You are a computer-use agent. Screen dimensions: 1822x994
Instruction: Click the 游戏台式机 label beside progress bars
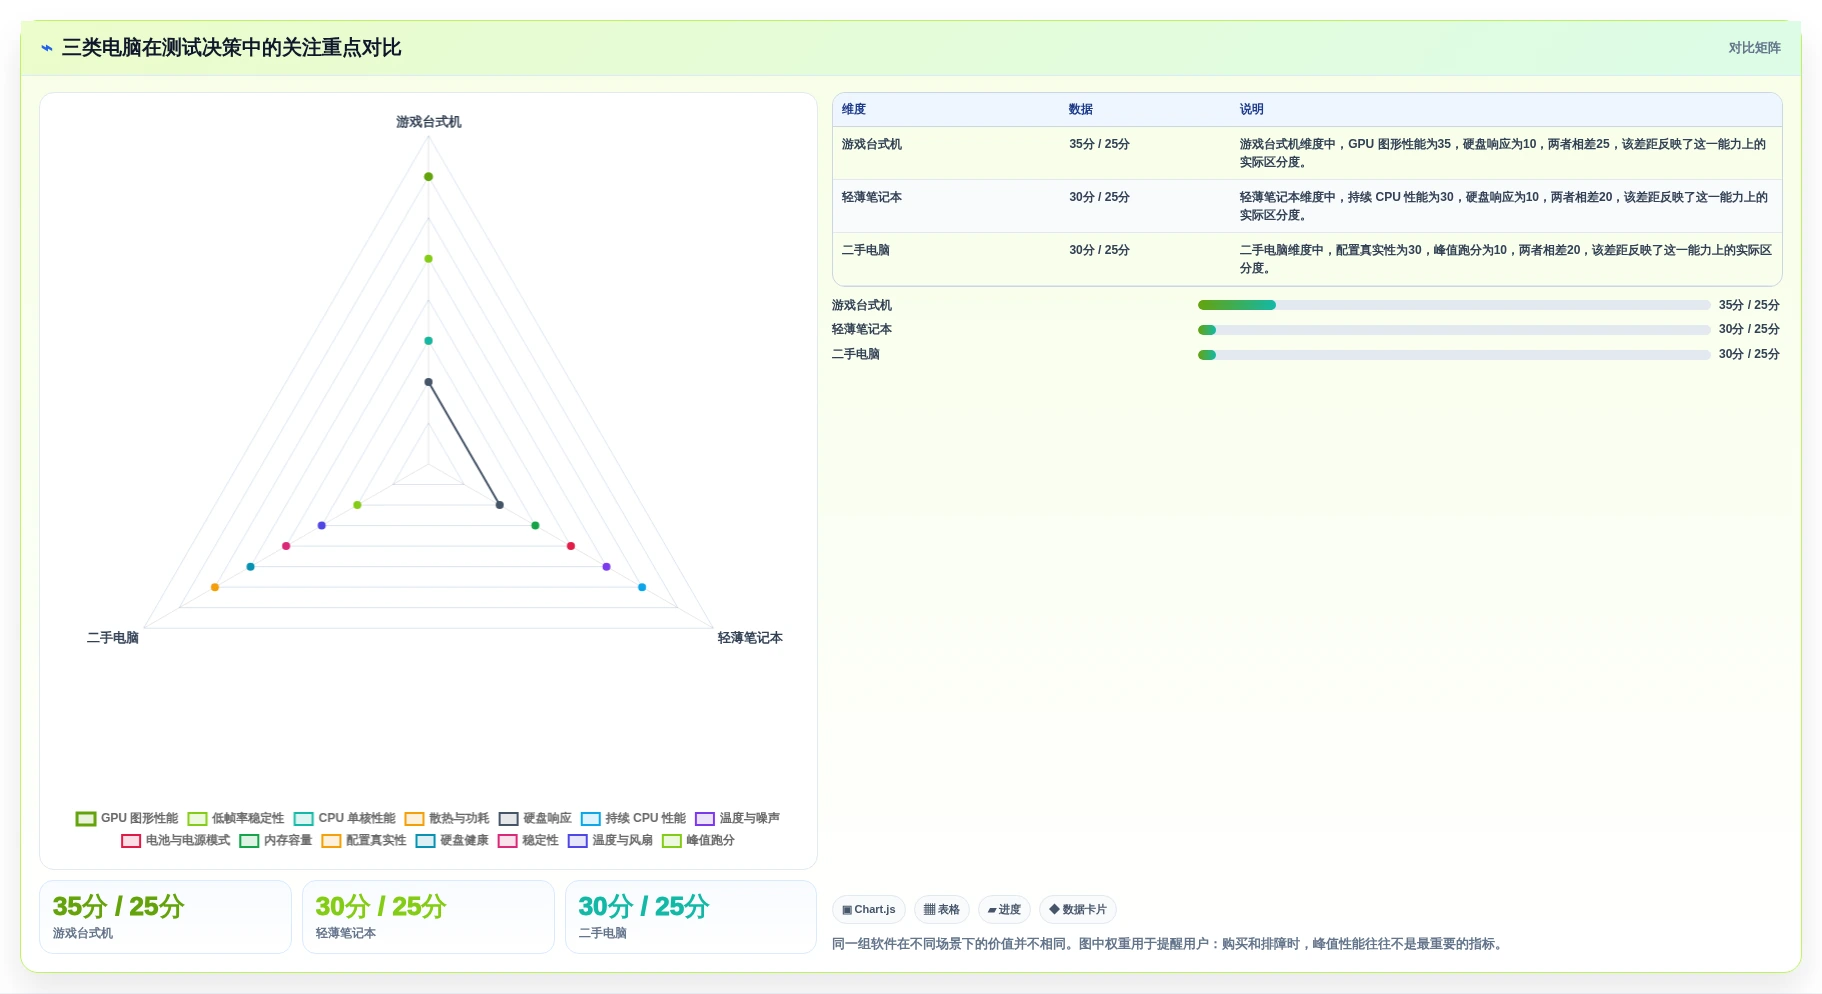[862, 305]
